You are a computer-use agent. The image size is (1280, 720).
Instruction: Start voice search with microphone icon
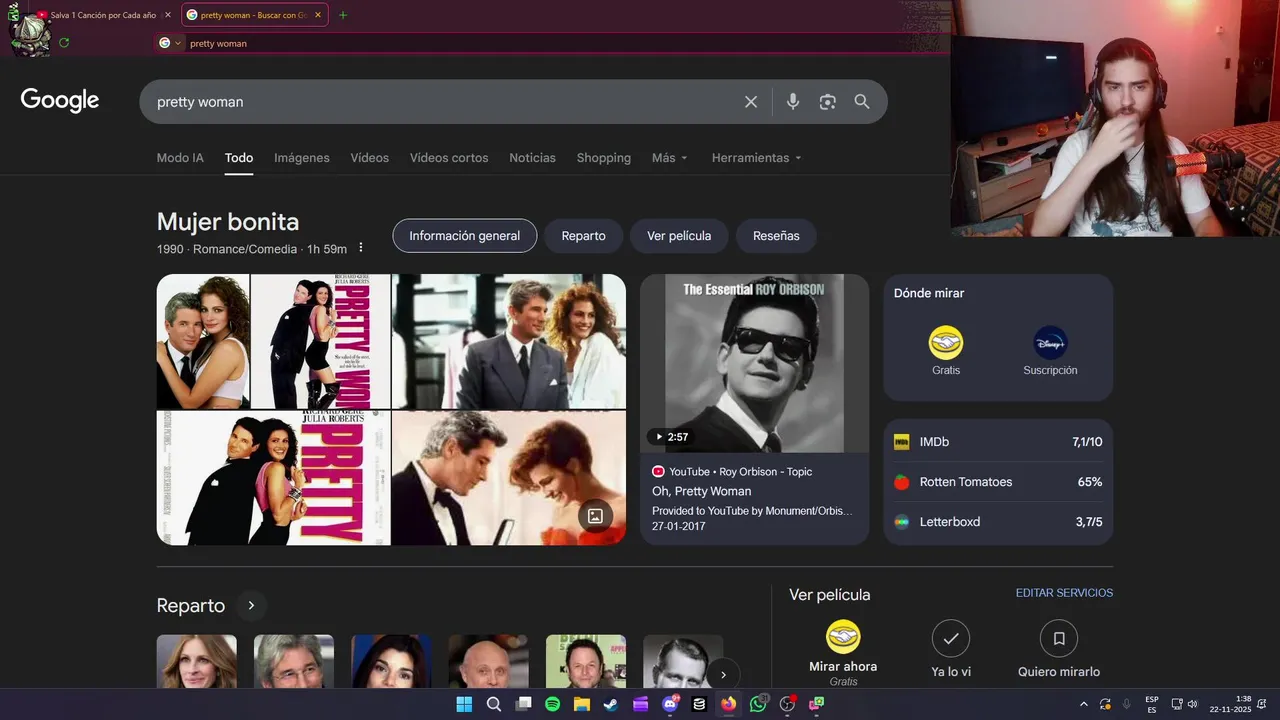pos(793,102)
